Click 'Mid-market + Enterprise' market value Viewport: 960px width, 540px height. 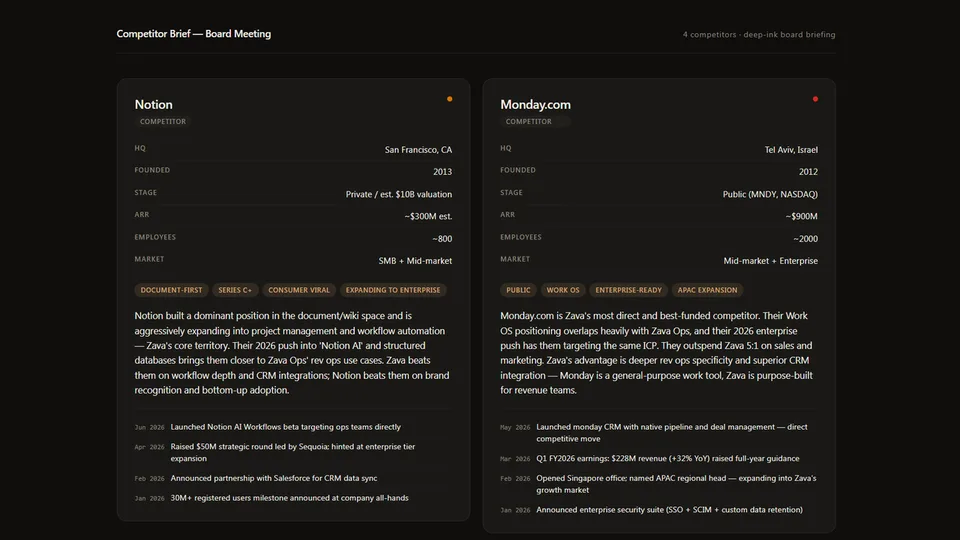770,261
